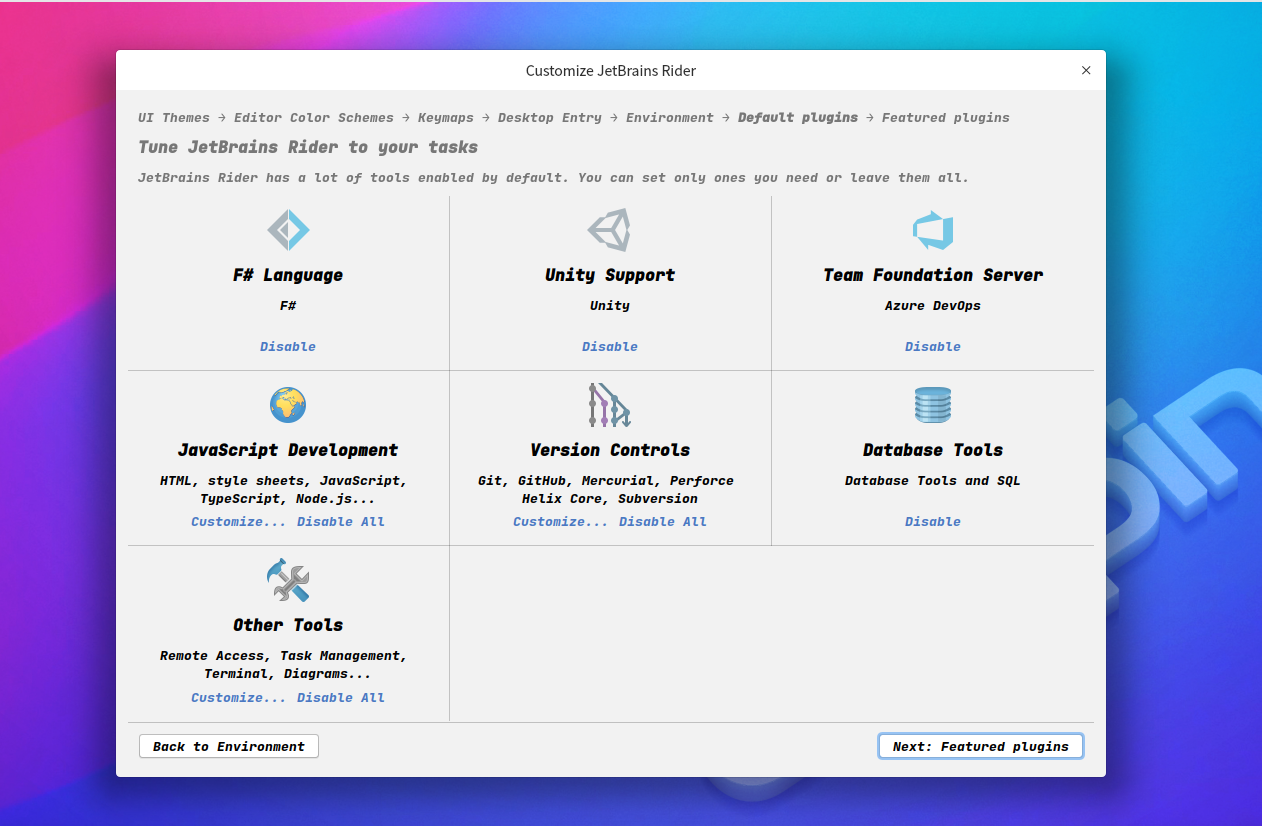Click the Database Tools stacked-disks icon
The width and height of the screenshot is (1262, 826).
tap(932, 405)
